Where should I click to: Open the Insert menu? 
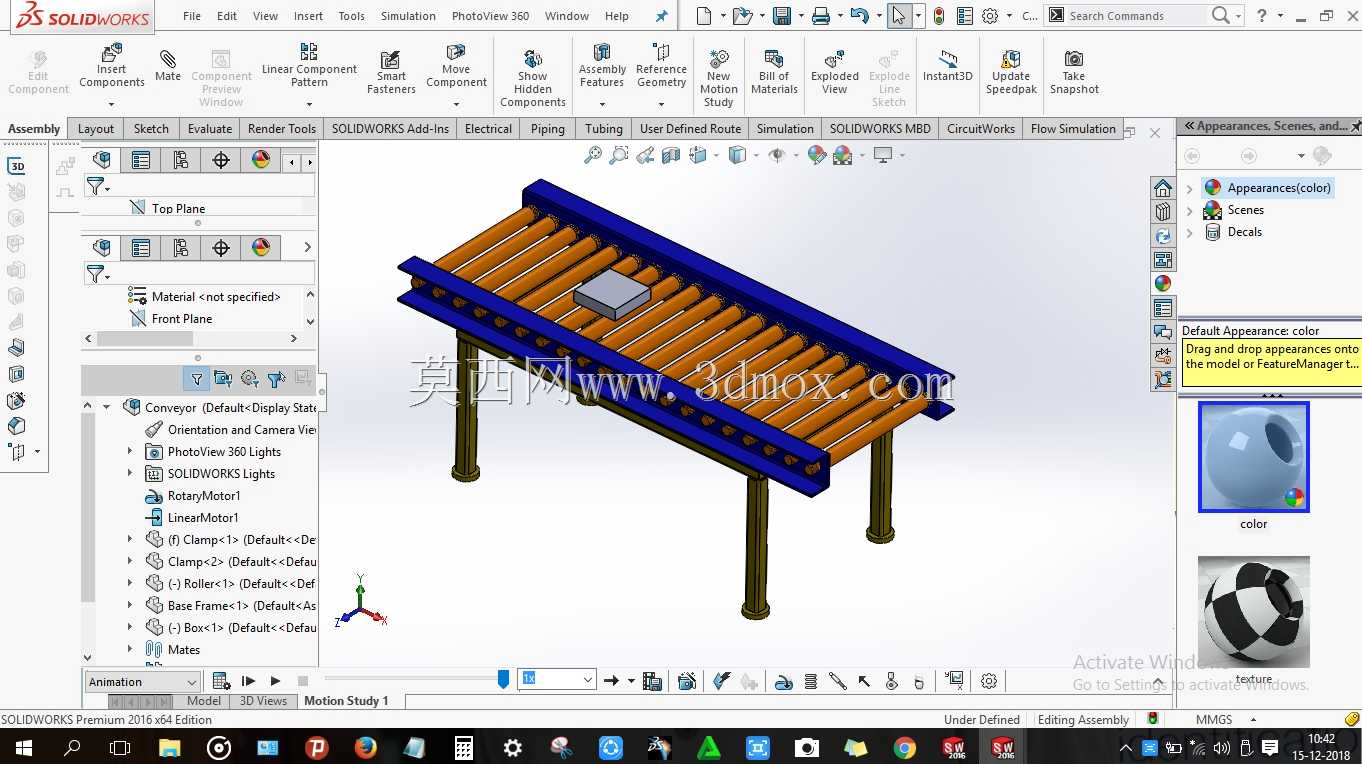tap(308, 16)
